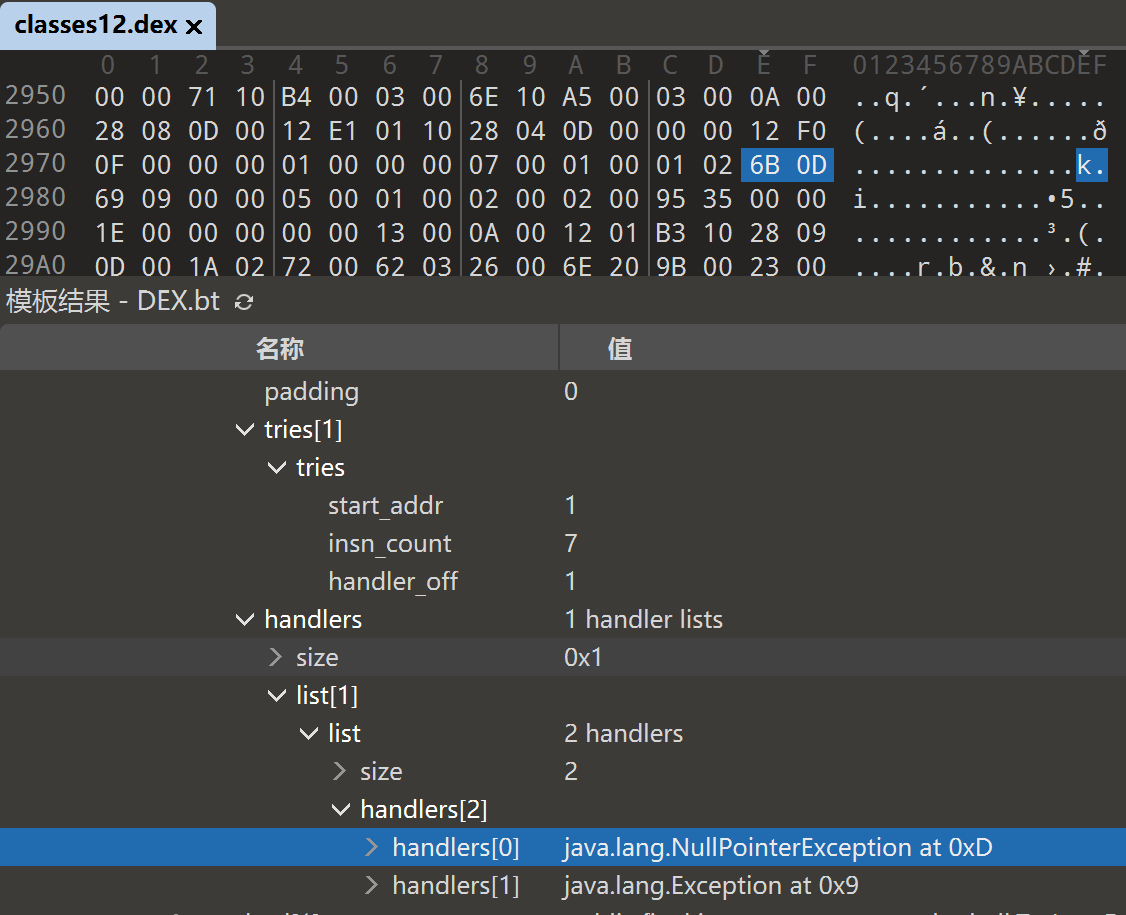Click the 0x1 size value
Screen dimensions: 1126x915
[583, 657]
